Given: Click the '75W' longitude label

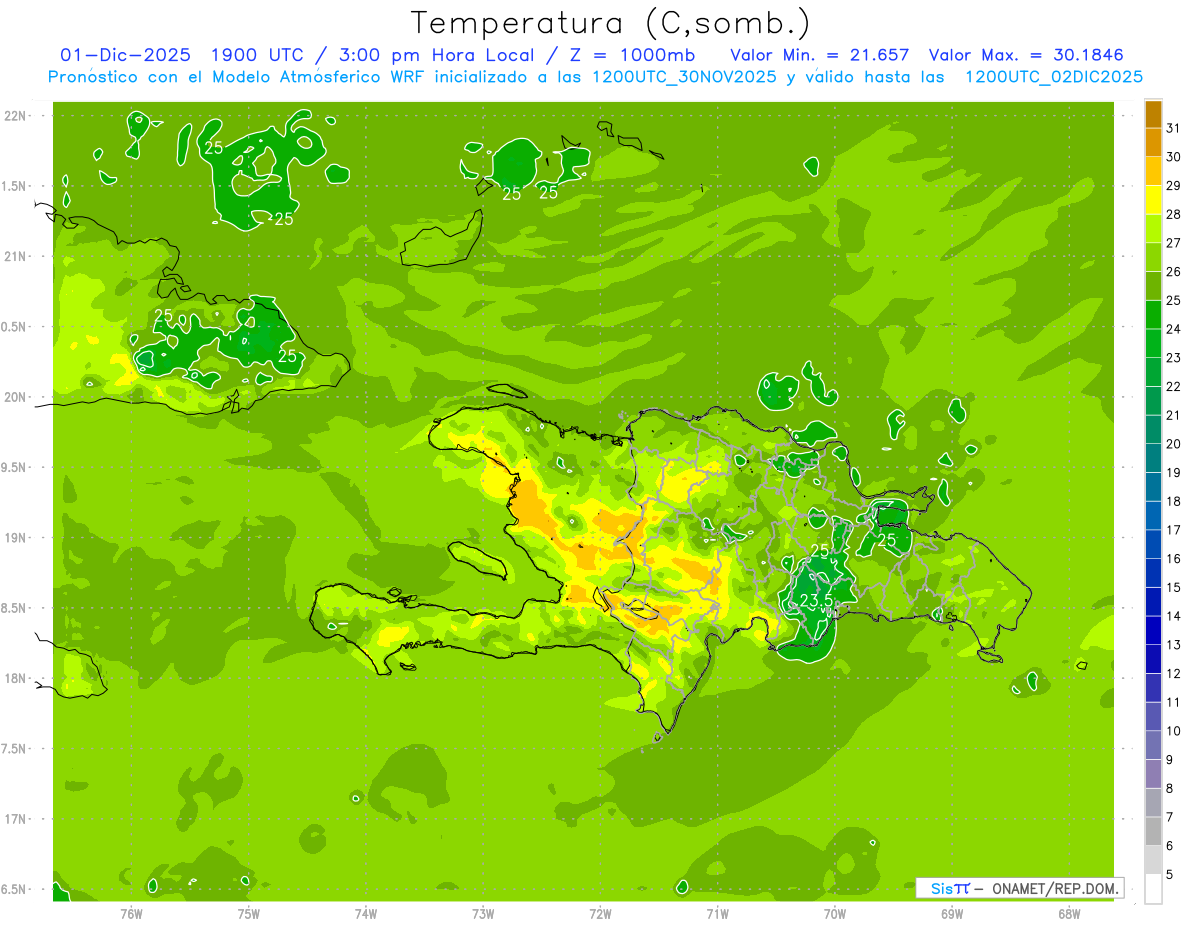Looking at the screenshot, I should point(249,914).
